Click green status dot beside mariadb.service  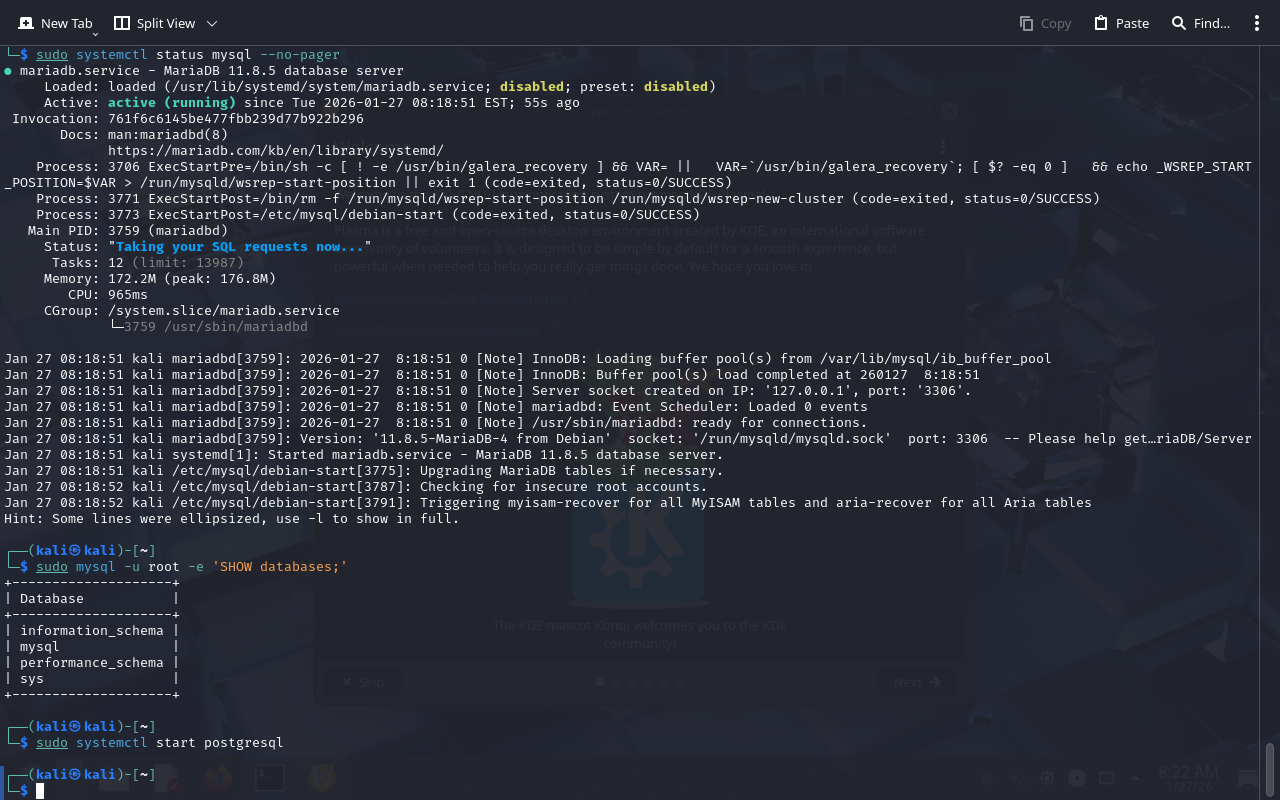click(x=8, y=71)
